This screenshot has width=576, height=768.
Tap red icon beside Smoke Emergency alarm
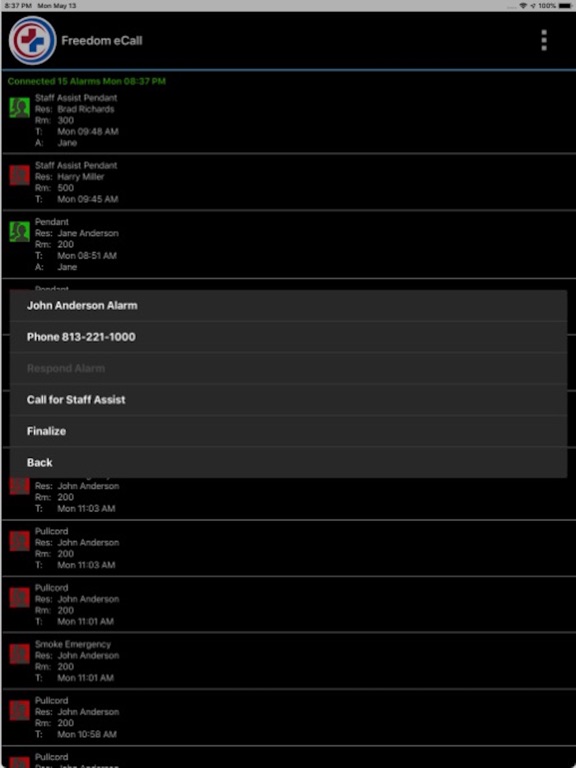[x=20, y=654]
